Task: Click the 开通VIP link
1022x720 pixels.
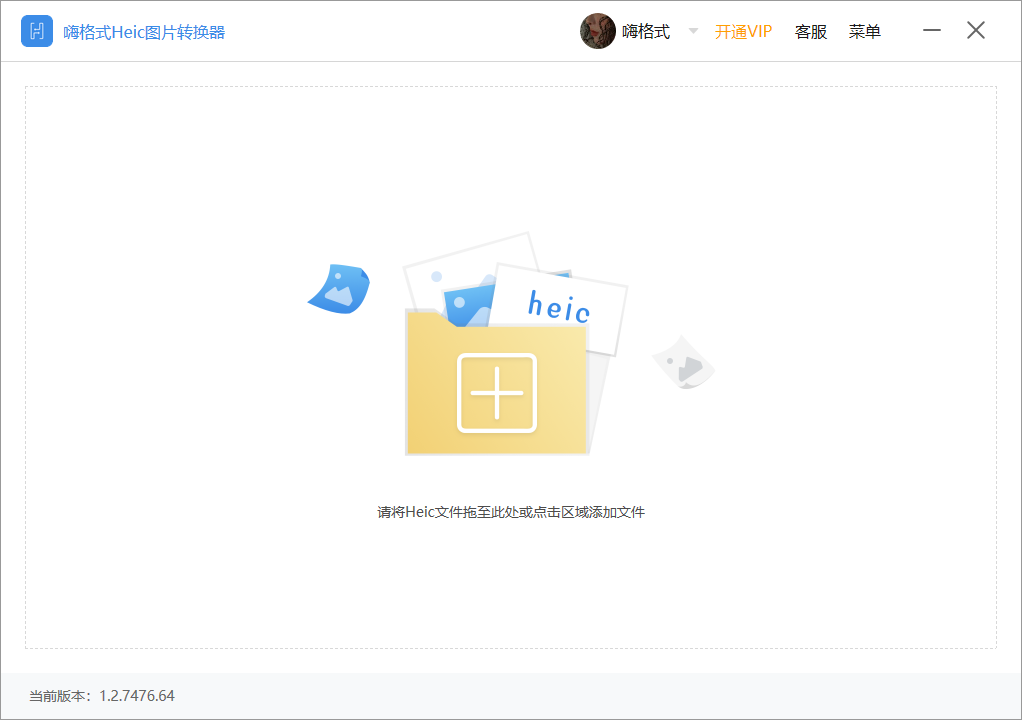Action: click(x=743, y=31)
